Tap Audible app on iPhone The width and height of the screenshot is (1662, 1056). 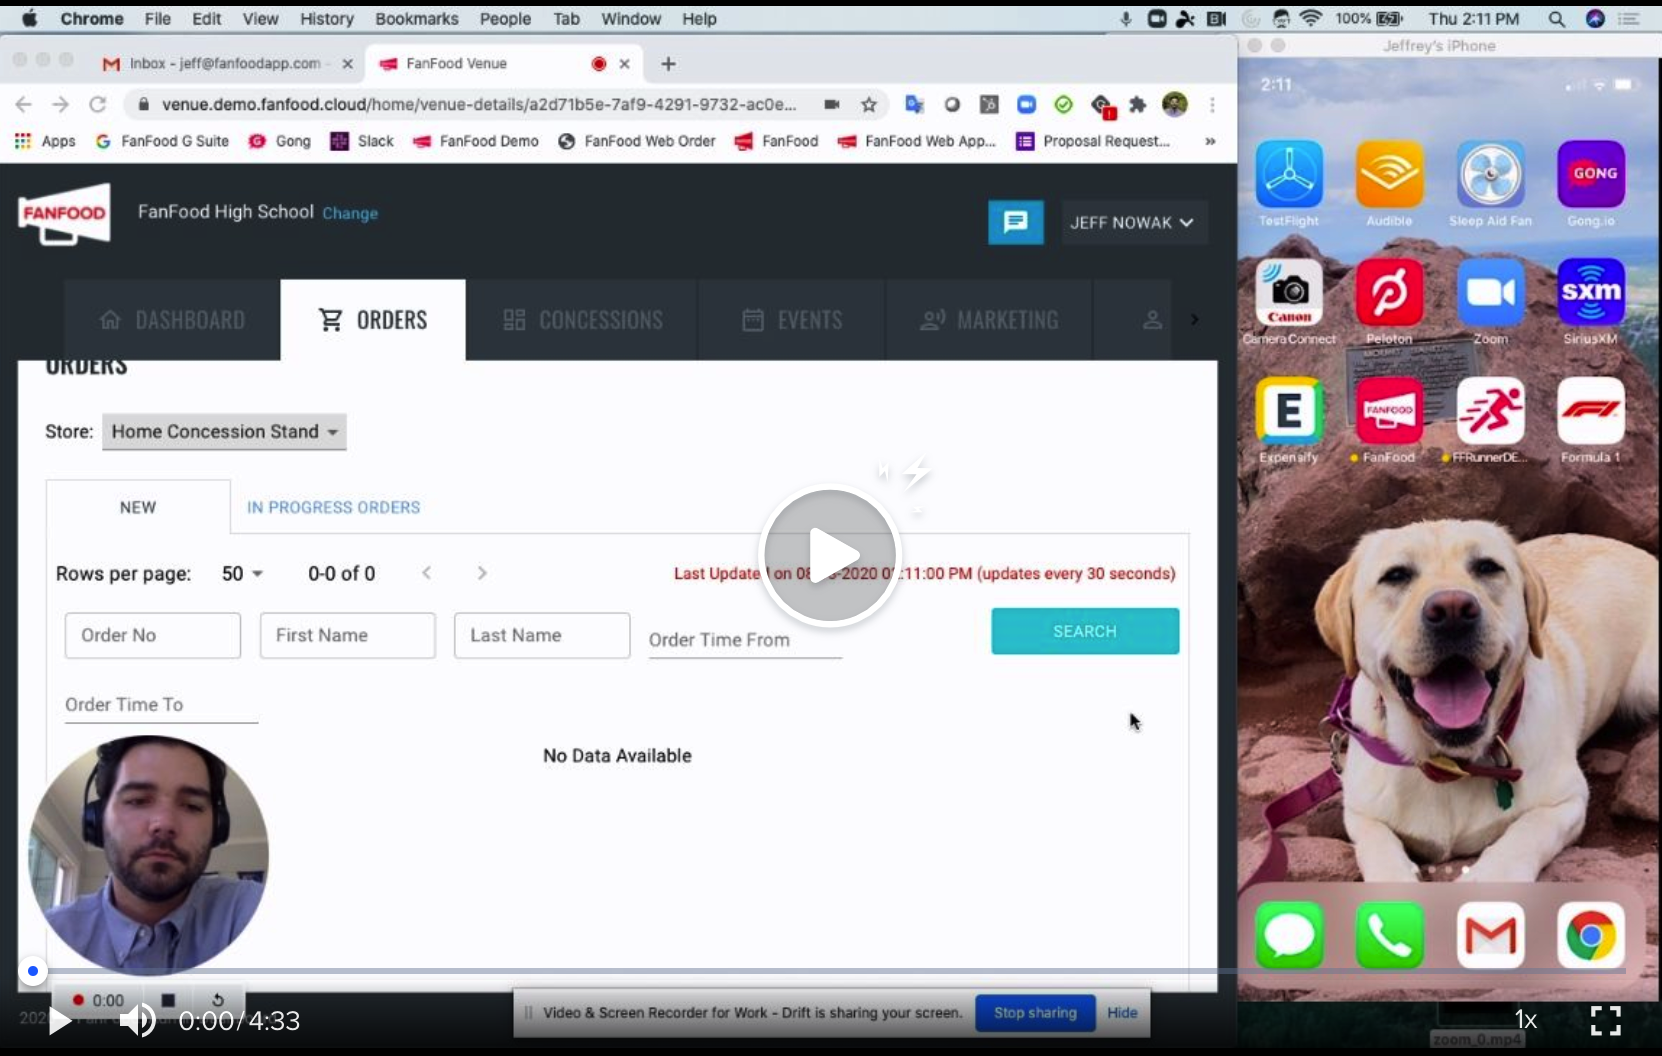pos(1389,174)
